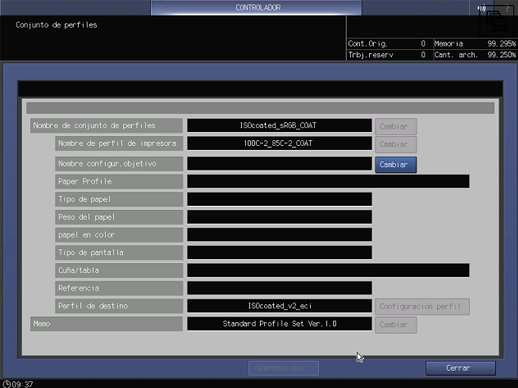Select the Standard Profile Set Ver.1.0 memo field
The image size is (518, 388).
tap(279, 324)
